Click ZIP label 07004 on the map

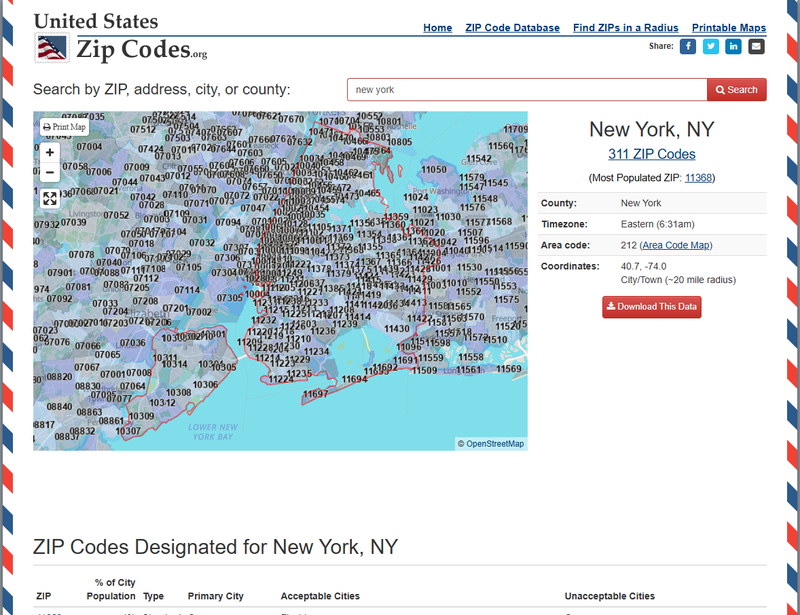pyautogui.click(x=89, y=147)
